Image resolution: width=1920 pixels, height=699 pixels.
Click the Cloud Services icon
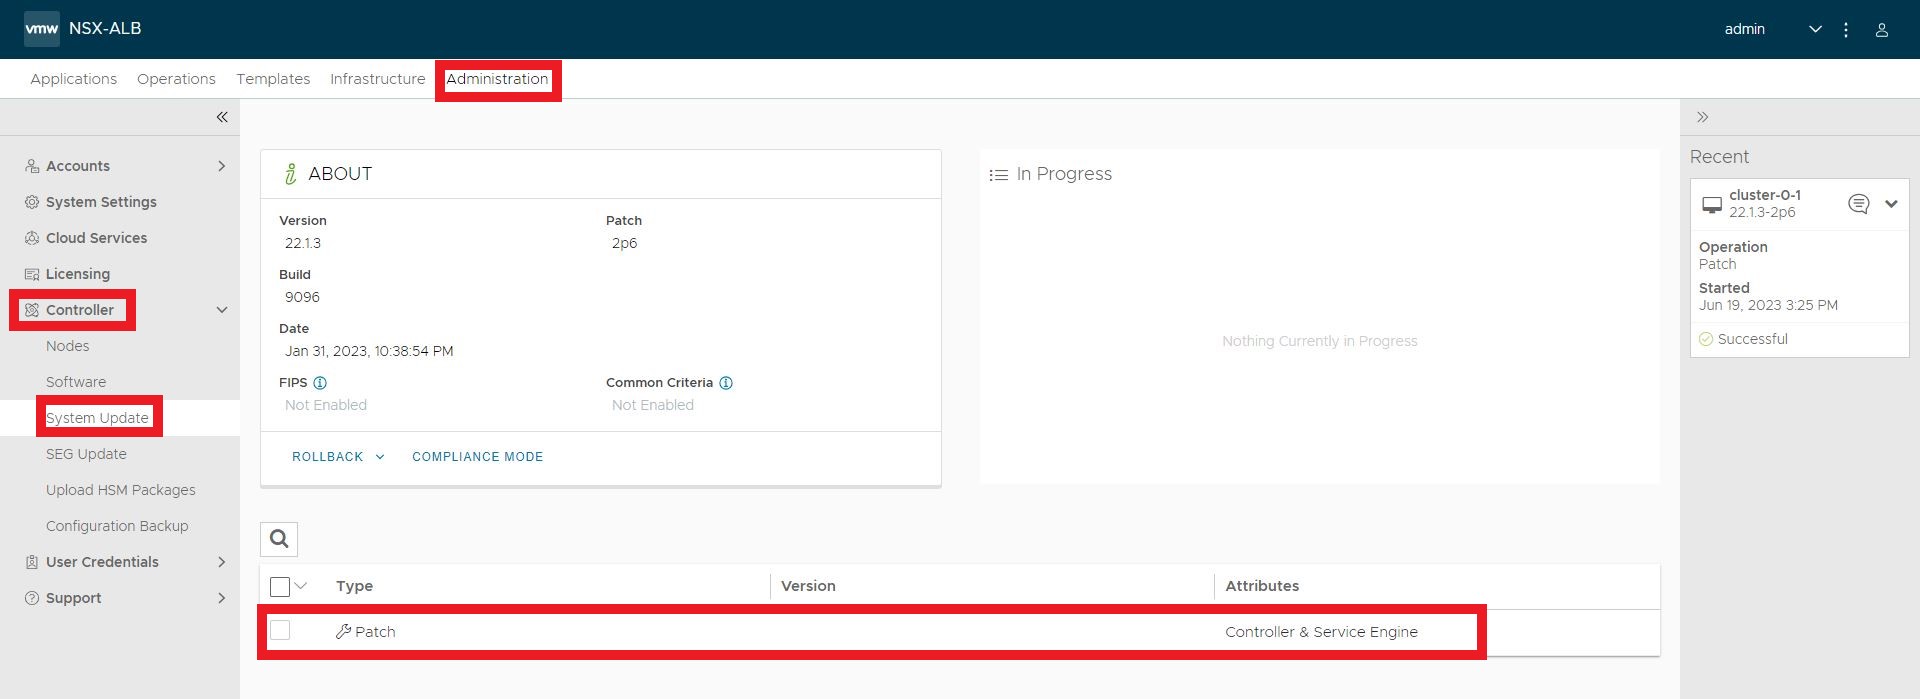[32, 238]
